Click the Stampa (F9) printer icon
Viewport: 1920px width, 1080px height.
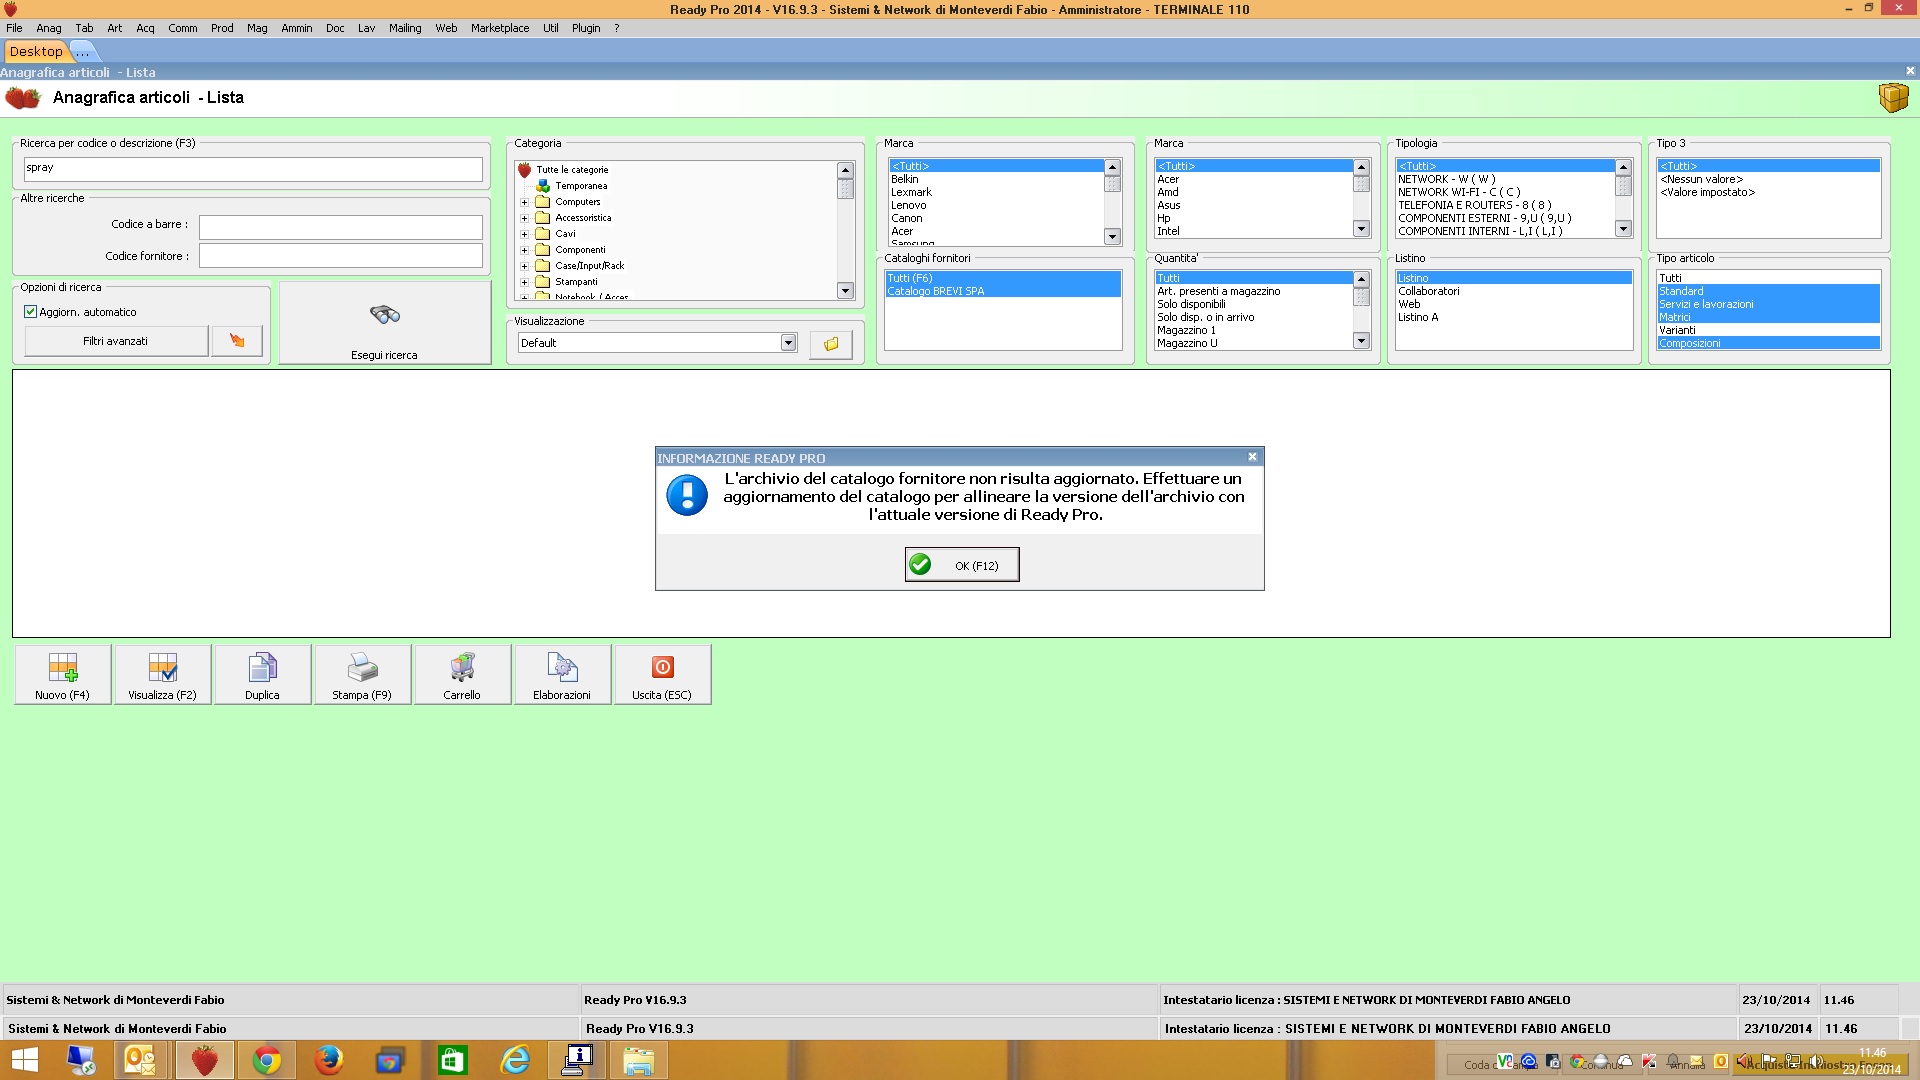pyautogui.click(x=362, y=667)
